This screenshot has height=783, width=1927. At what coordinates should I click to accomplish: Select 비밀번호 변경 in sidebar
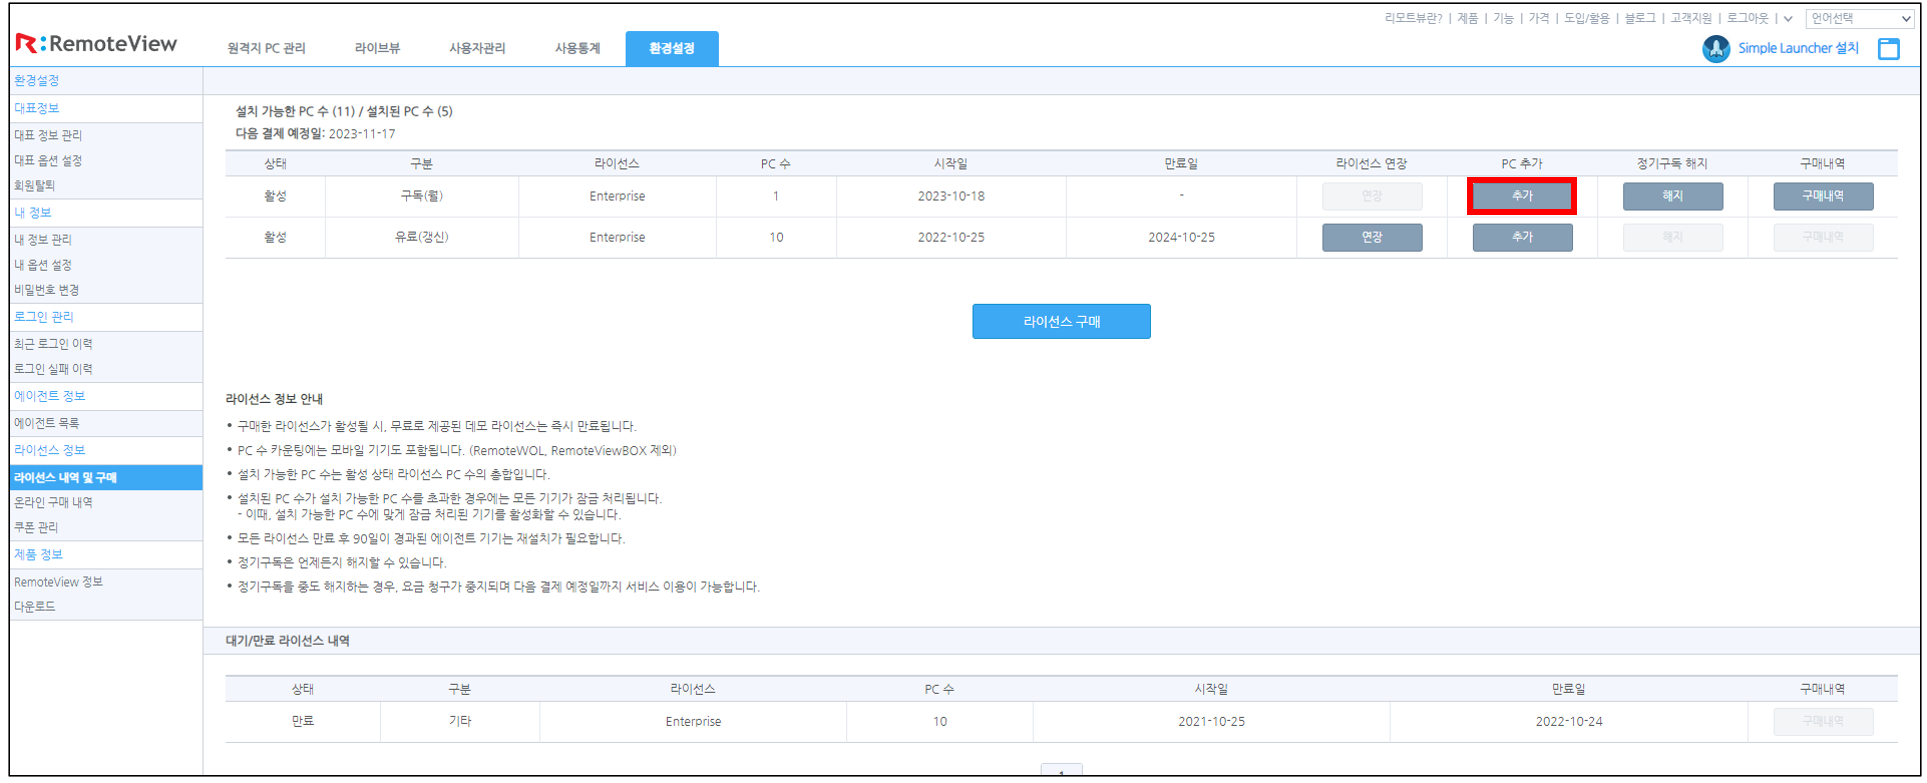[46, 290]
